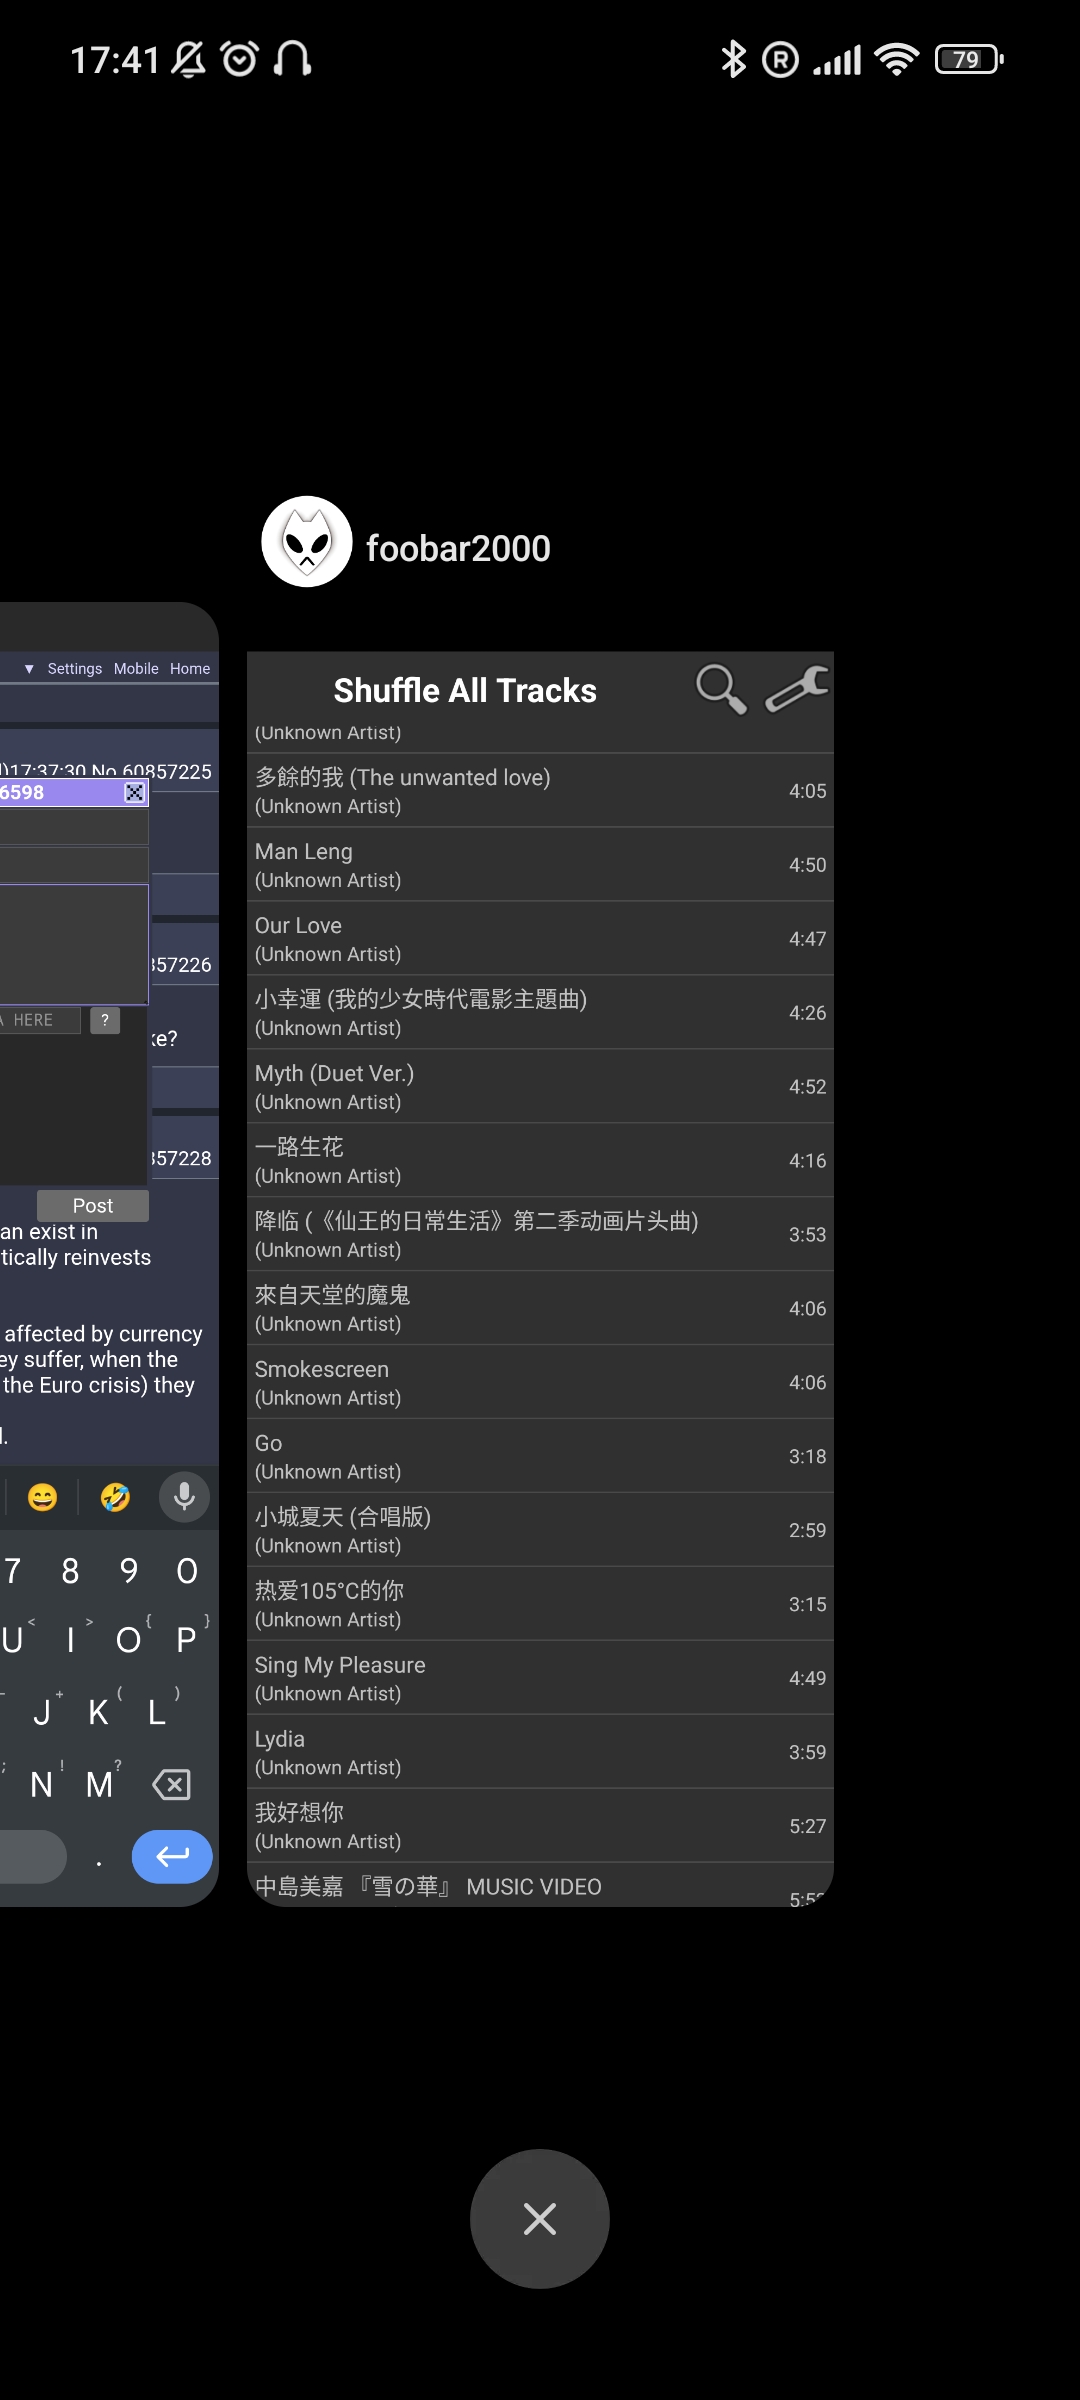Select track 中島美嘉『雪の華』MUSIC VIDEO
The width and height of the screenshot is (1080, 2400).
(x=540, y=1886)
